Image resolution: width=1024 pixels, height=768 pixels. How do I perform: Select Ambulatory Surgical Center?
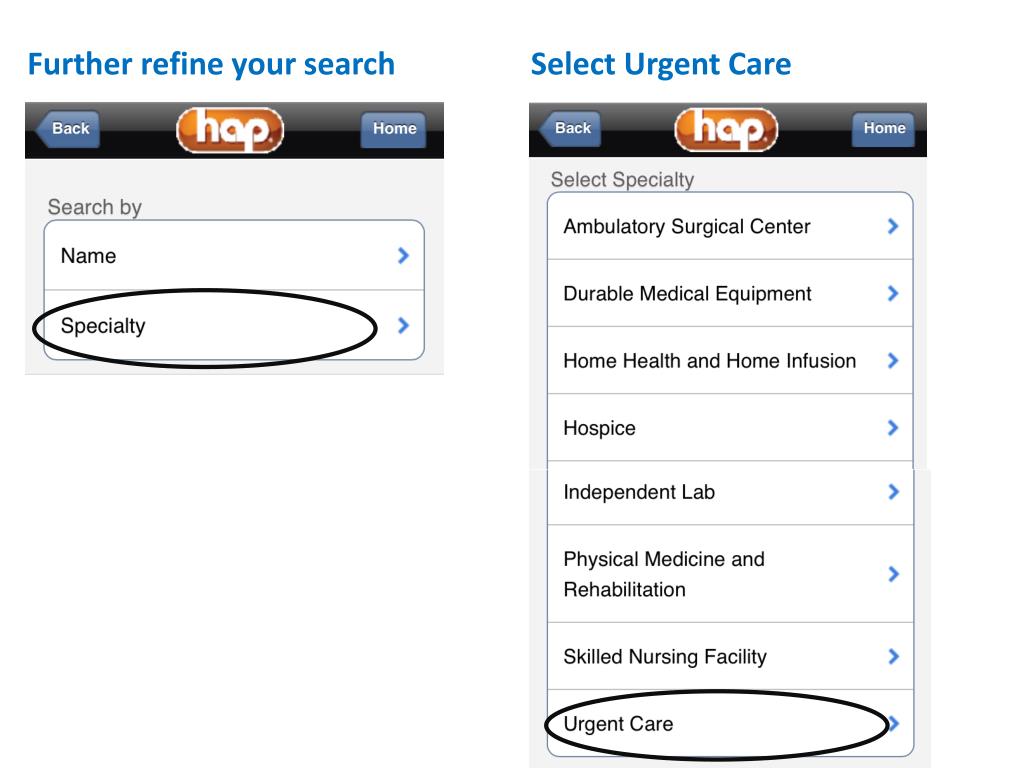[730, 226]
